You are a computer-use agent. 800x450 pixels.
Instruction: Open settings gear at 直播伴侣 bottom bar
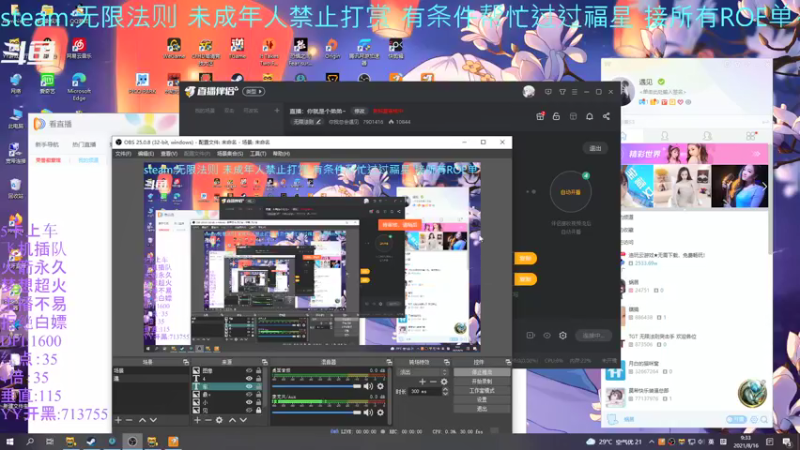563,335
